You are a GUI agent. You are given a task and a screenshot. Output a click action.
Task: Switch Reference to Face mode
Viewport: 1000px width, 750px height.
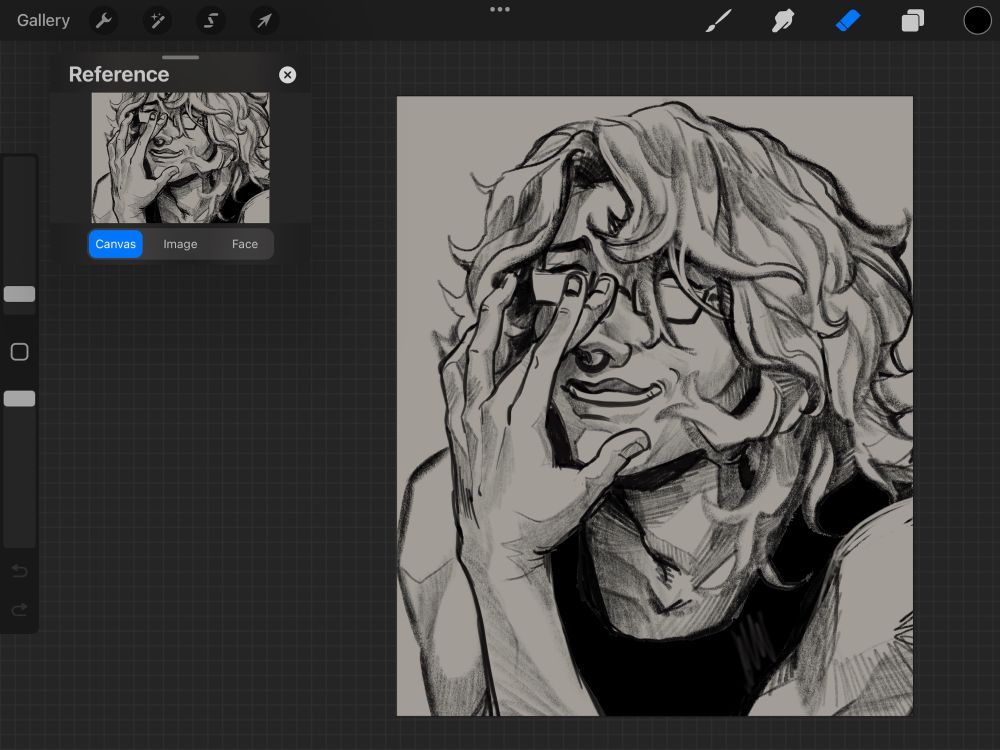click(x=245, y=244)
